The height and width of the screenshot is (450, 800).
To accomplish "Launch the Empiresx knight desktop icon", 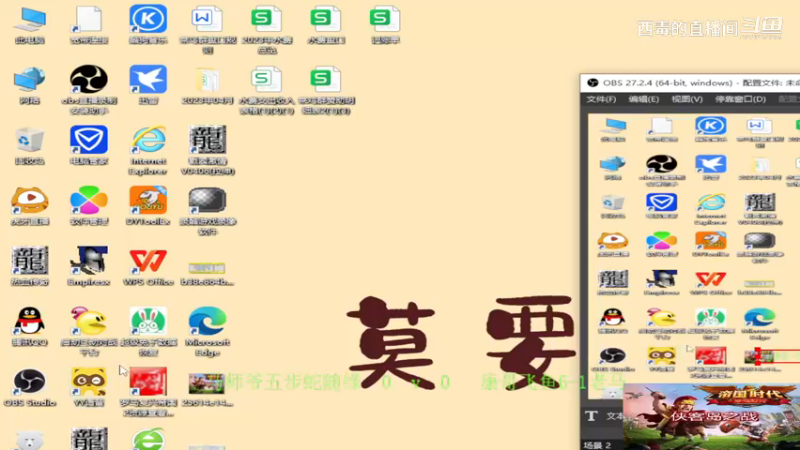I will click(x=89, y=265).
